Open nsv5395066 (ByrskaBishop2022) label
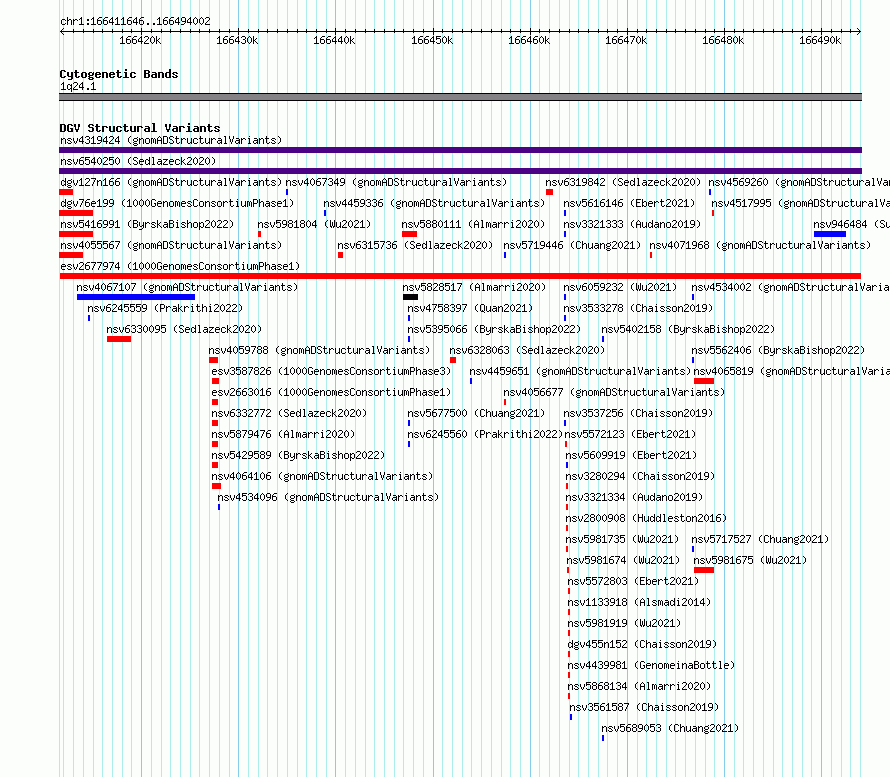Viewport: 890px width, 777px height. click(494, 329)
